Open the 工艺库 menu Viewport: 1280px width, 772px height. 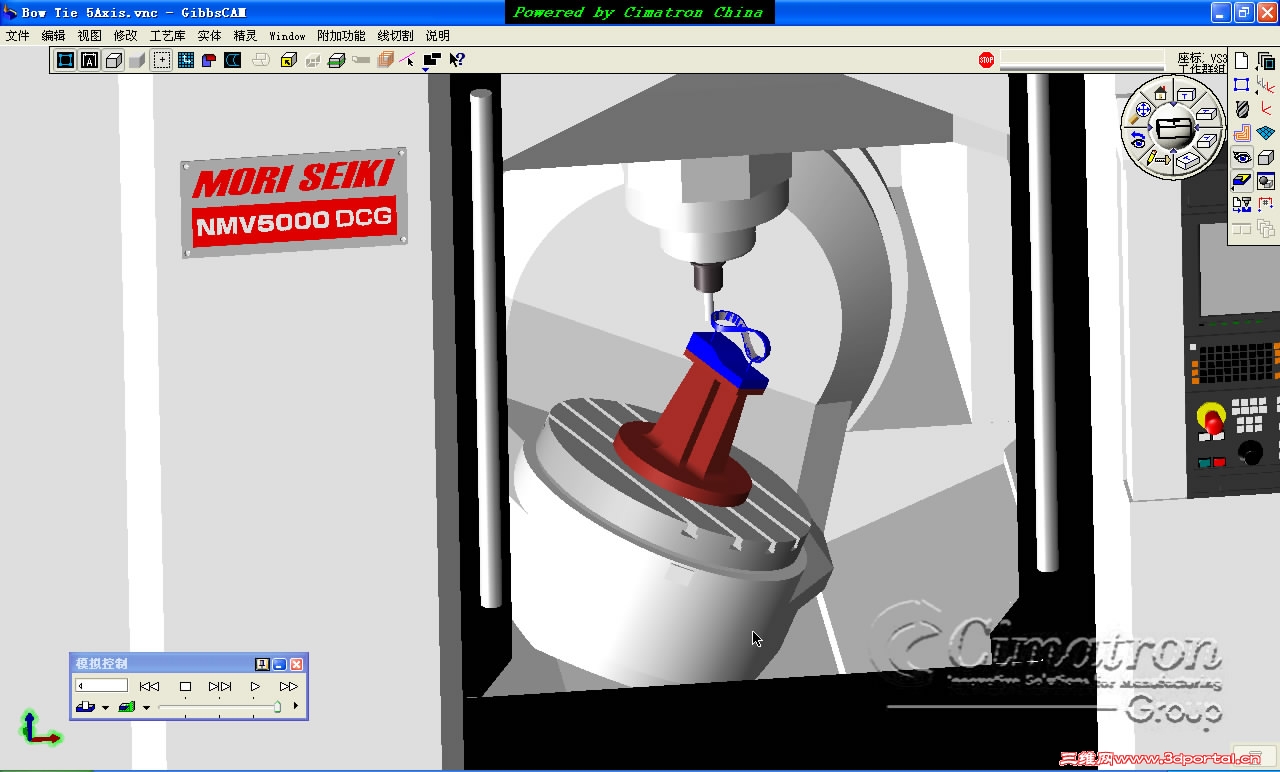[x=168, y=36]
